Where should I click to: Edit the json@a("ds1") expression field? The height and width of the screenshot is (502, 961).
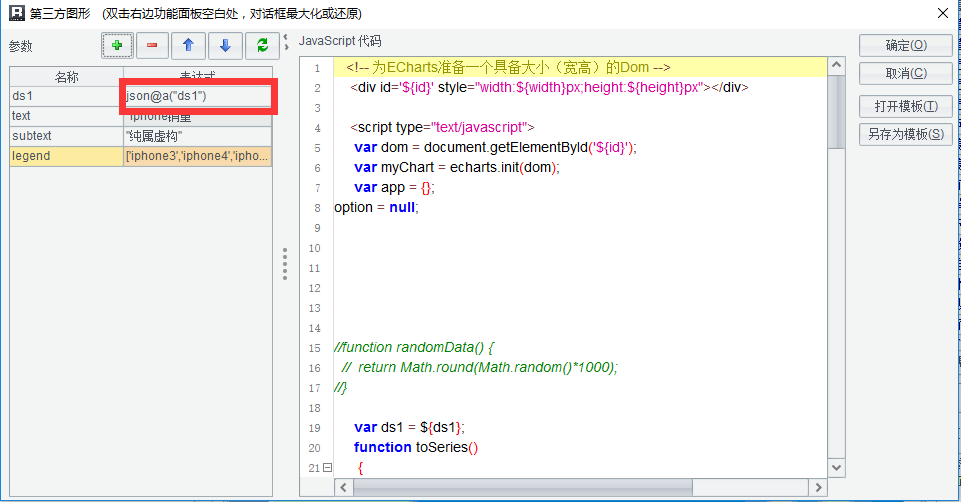click(196, 96)
